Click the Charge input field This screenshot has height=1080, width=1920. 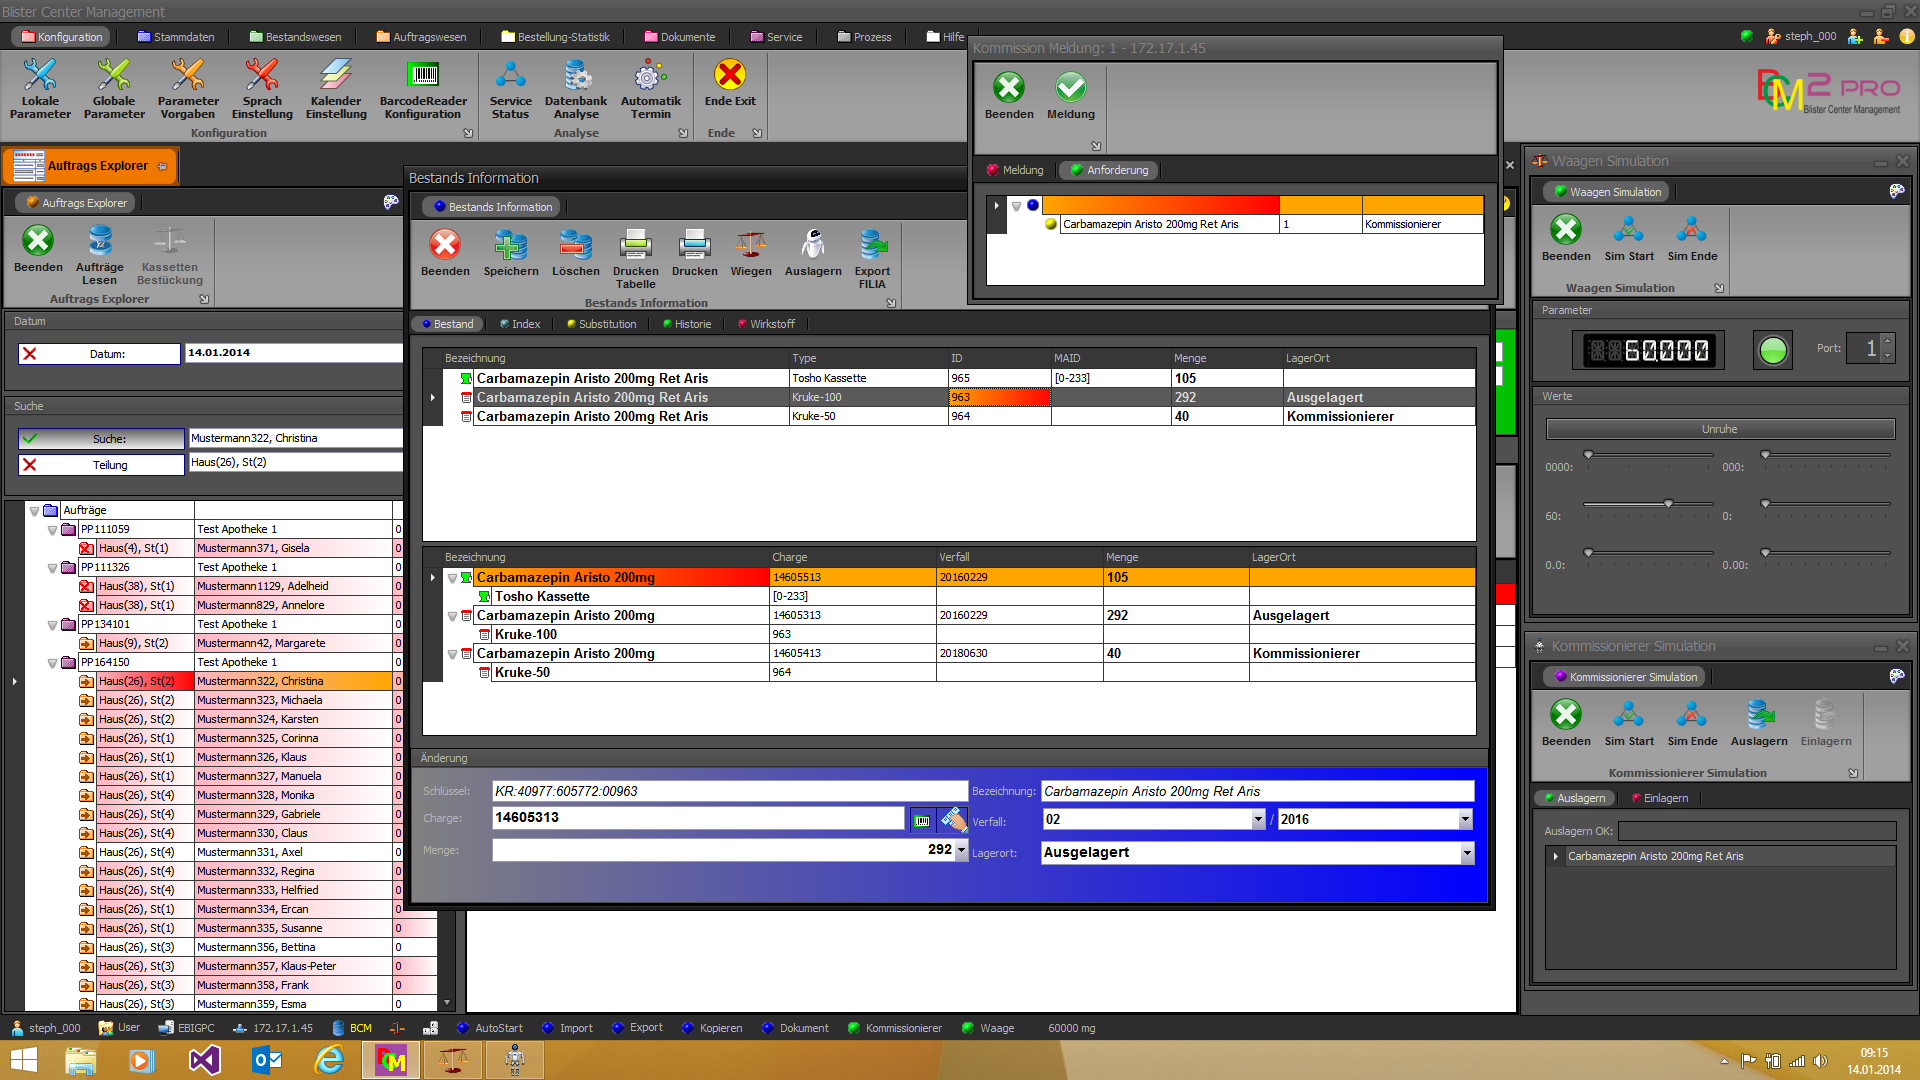click(697, 818)
